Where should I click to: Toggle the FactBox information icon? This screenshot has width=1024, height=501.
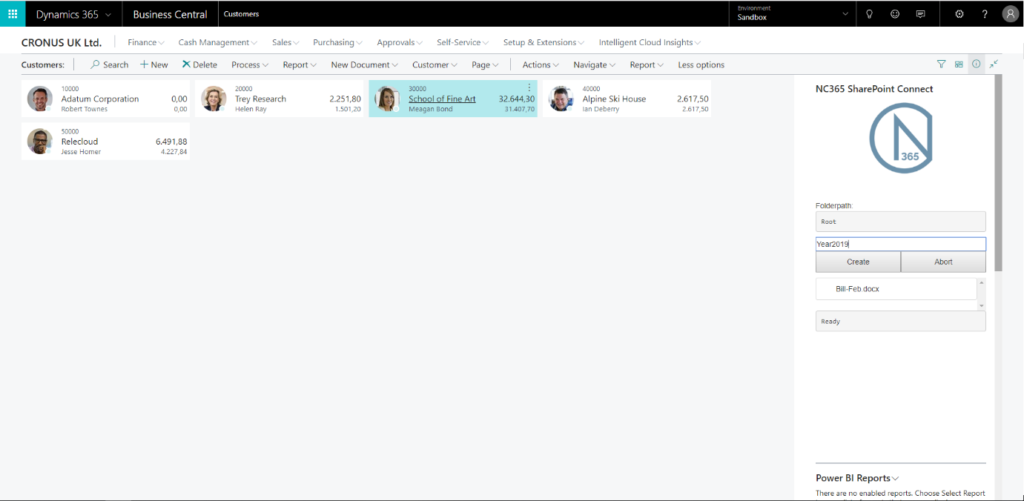click(976, 64)
